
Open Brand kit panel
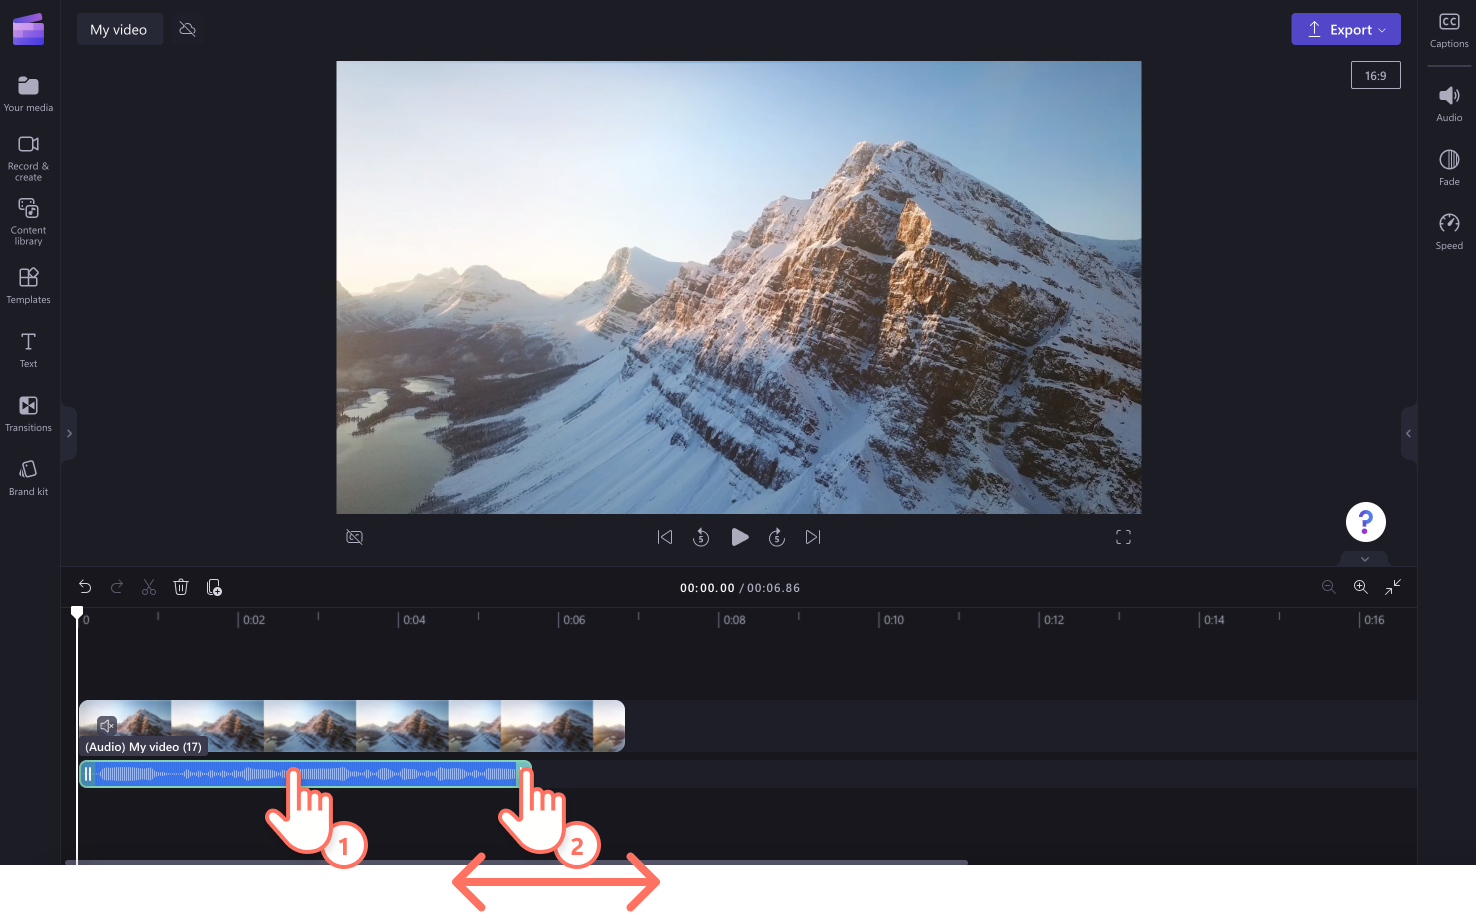coord(28,477)
